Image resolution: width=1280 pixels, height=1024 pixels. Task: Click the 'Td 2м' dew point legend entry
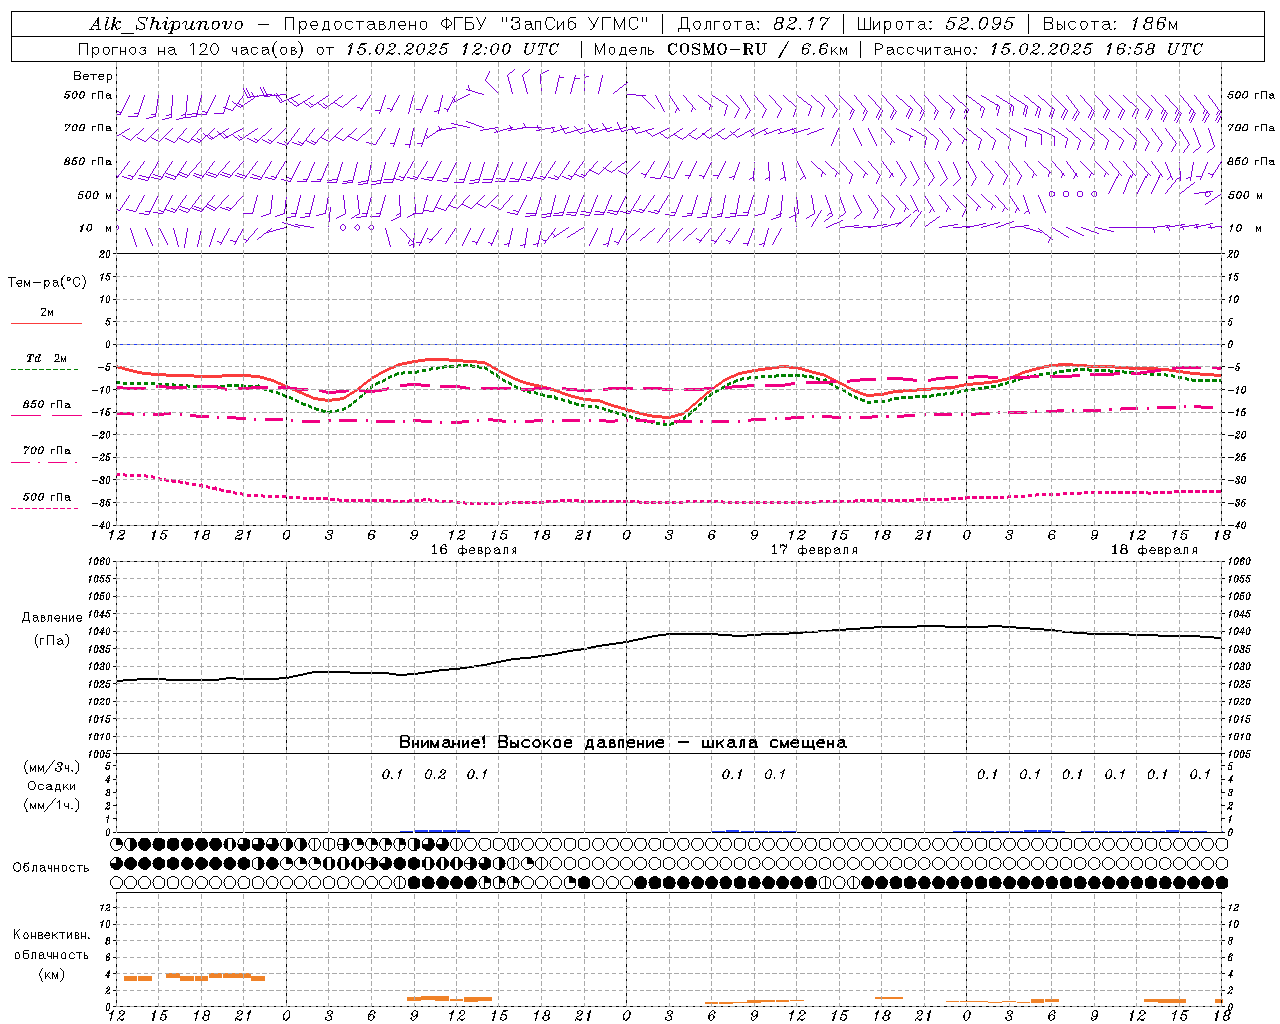click(47, 358)
